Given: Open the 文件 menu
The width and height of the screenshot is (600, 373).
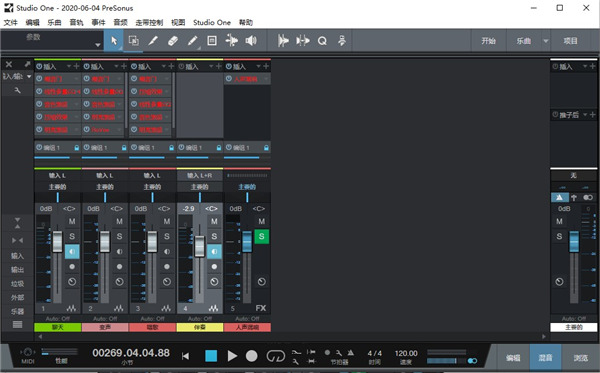Looking at the screenshot, I should click(11, 23).
